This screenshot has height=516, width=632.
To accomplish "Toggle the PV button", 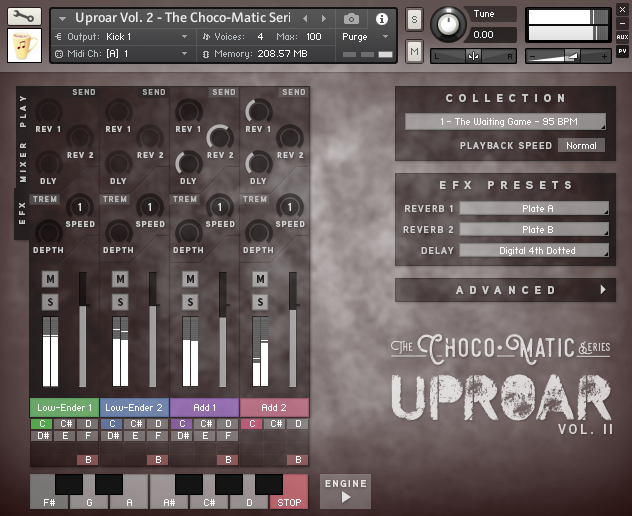I will (622, 51).
